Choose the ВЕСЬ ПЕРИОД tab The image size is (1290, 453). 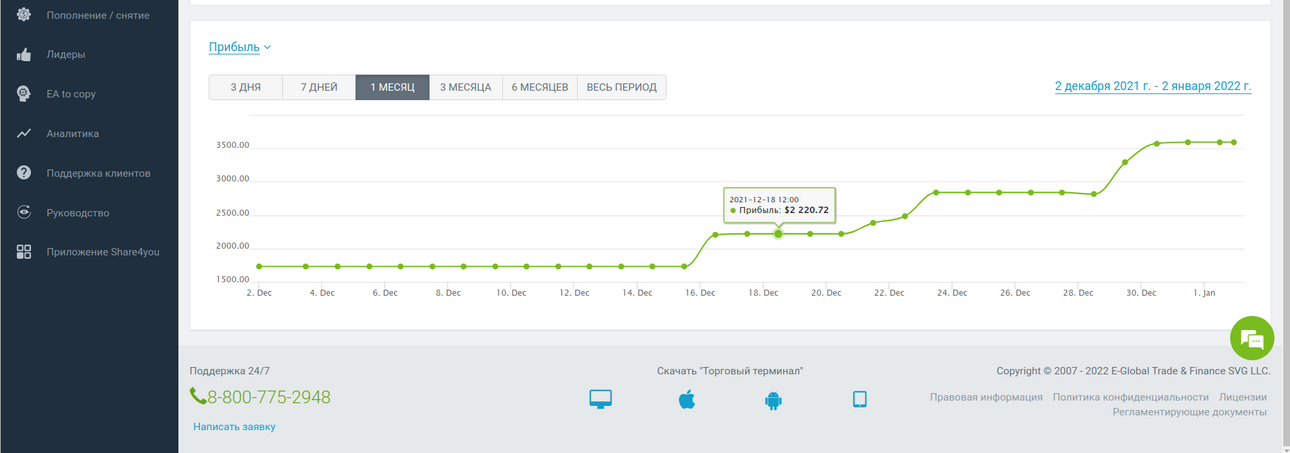(621, 87)
